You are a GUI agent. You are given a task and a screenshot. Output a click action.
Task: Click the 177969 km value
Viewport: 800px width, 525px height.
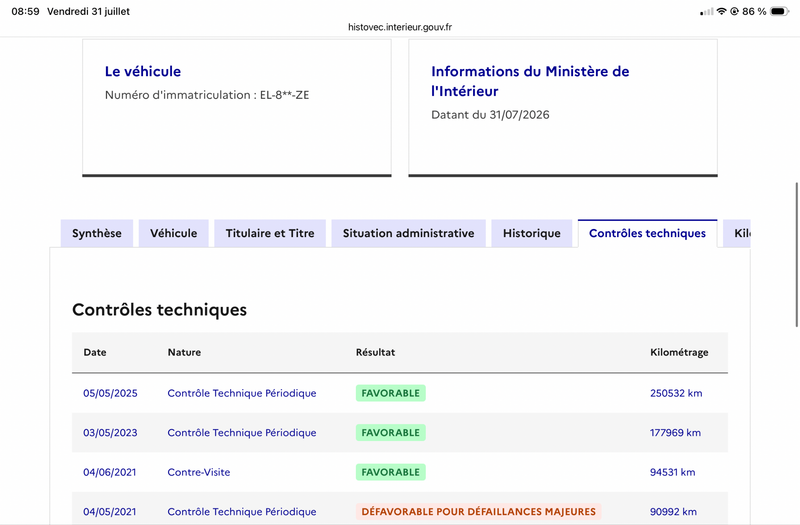[675, 433]
